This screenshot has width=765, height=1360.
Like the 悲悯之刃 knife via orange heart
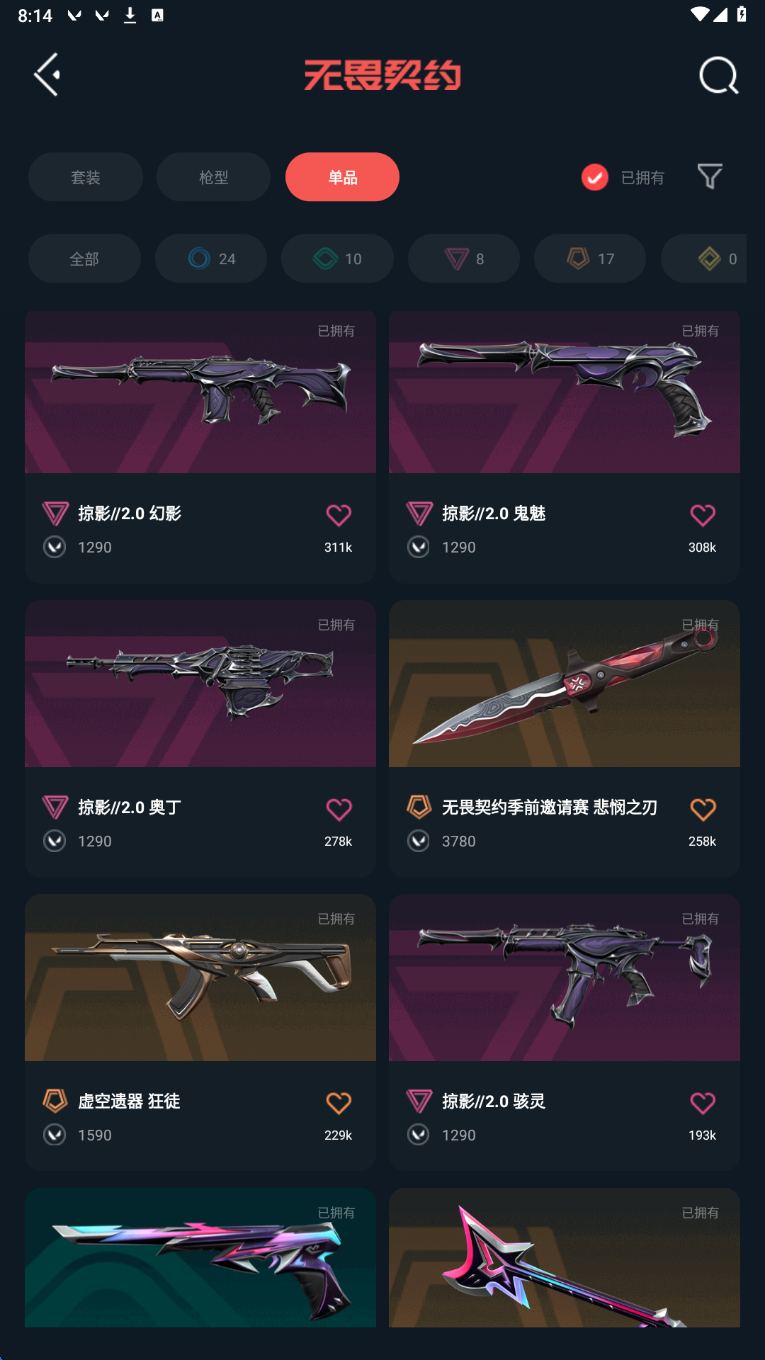[x=703, y=809]
